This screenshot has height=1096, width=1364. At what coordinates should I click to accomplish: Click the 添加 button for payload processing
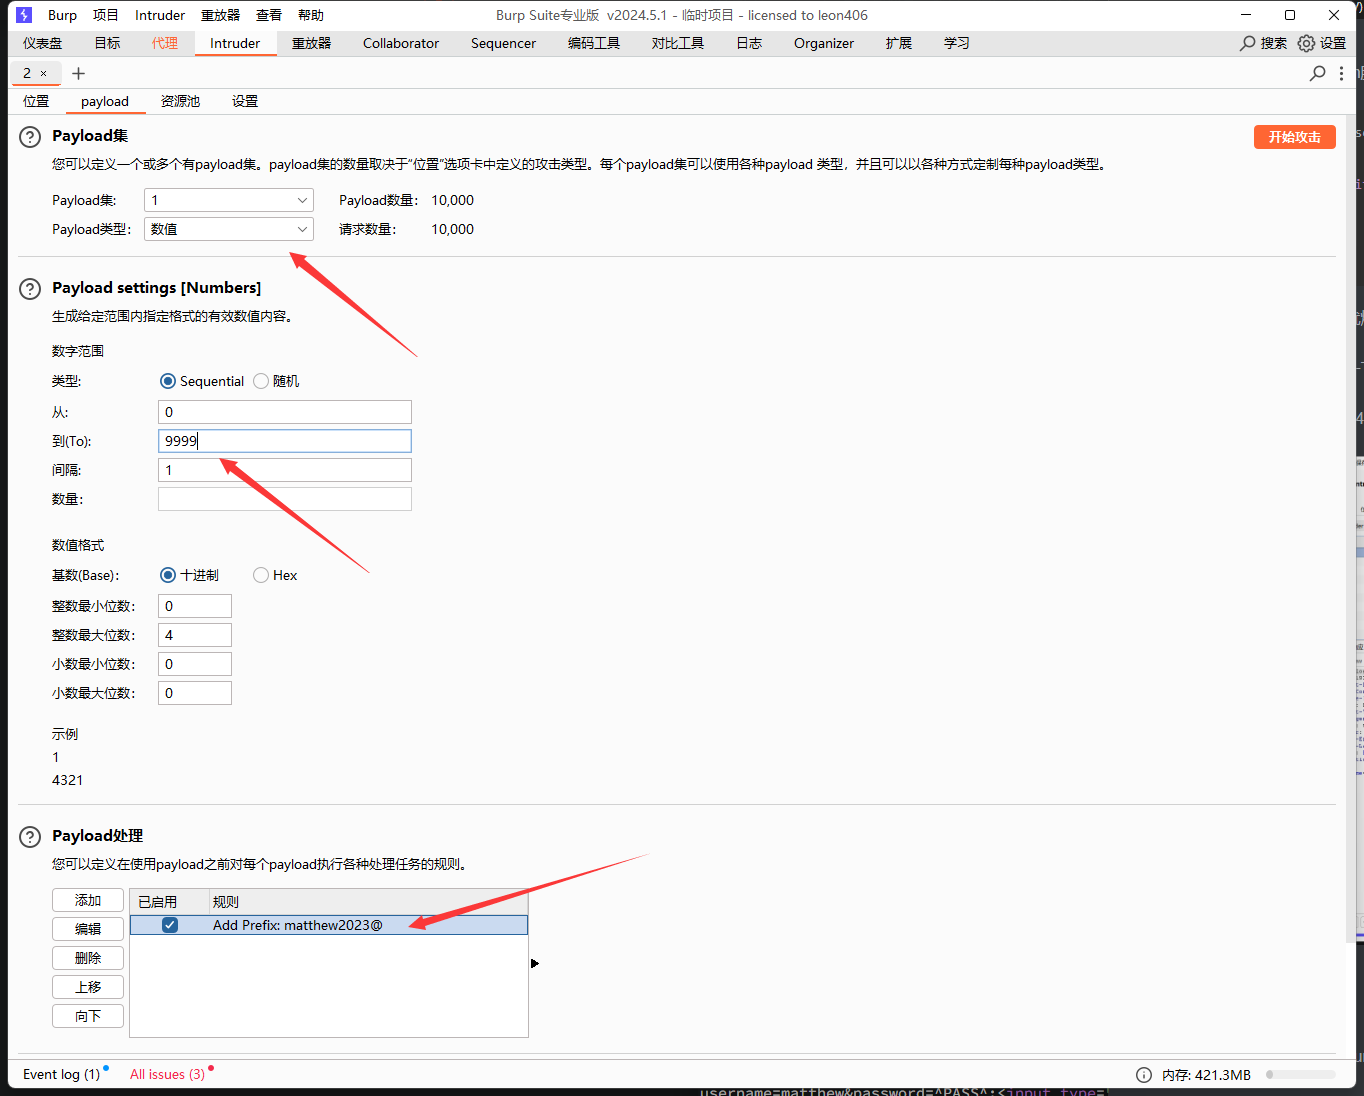click(x=88, y=900)
